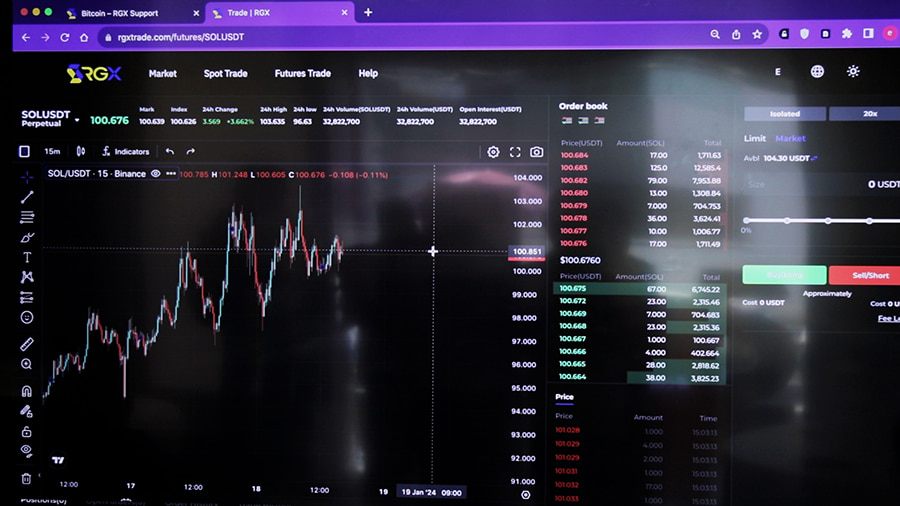
Task: Open the Futures Trade menu
Action: point(302,73)
